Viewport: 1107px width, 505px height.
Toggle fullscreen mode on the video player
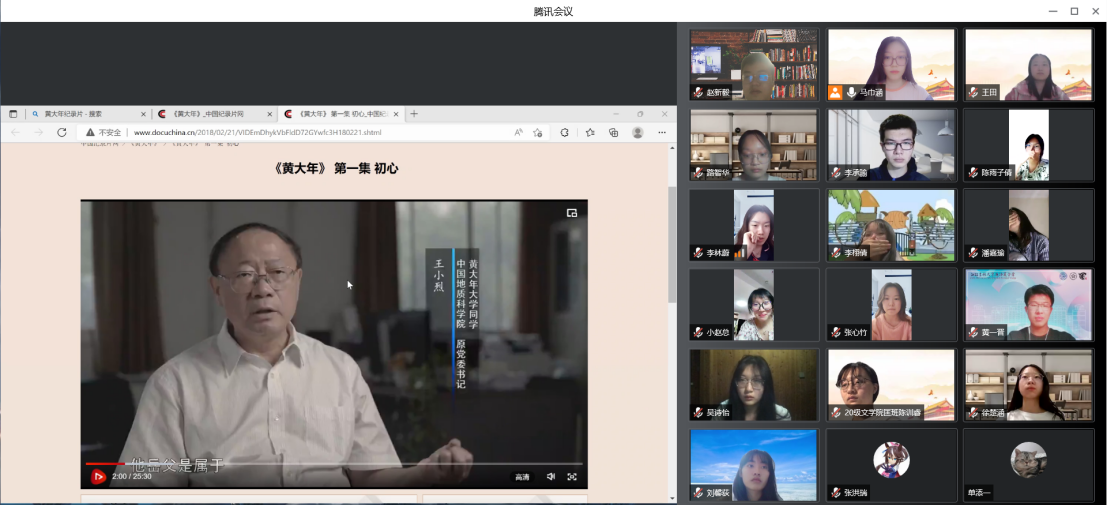[572, 477]
